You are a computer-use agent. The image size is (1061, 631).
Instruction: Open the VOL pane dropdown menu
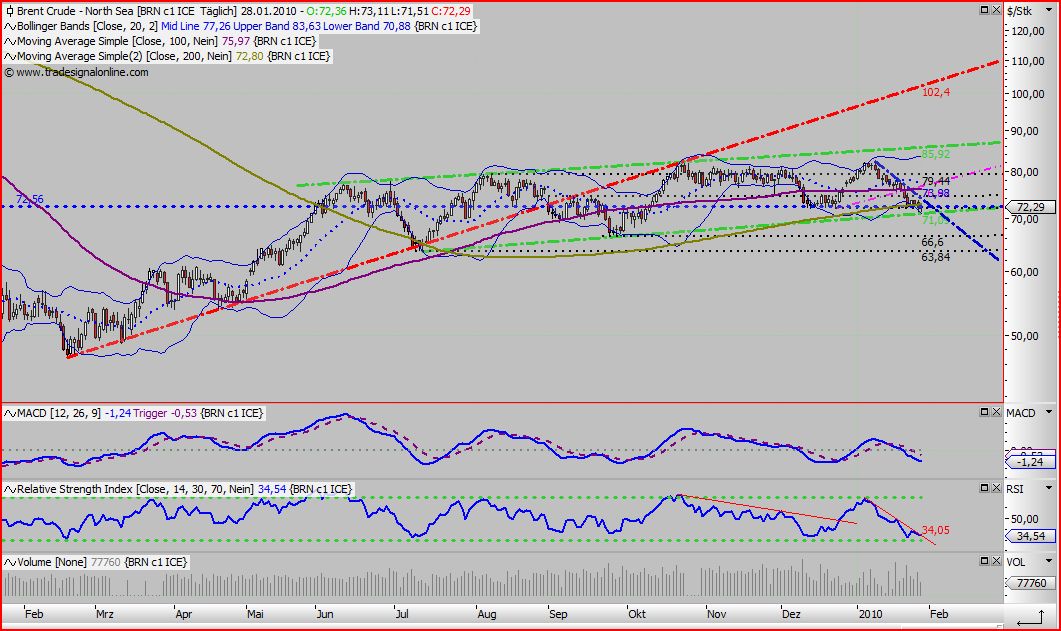point(1048,560)
